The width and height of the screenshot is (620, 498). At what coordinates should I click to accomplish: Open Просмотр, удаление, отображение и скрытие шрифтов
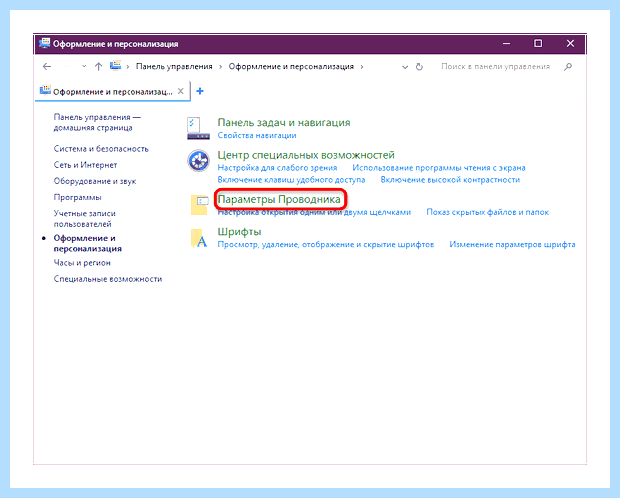point(326,244)
